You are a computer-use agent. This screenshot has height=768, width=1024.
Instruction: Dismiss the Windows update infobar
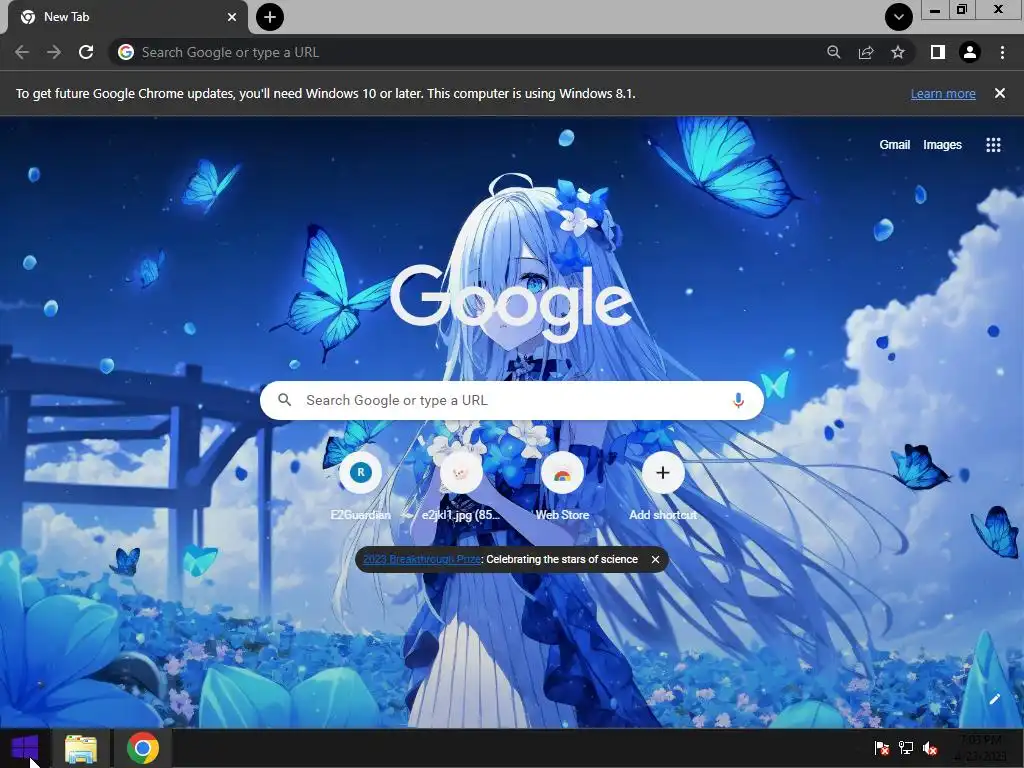click(1000, 93)
